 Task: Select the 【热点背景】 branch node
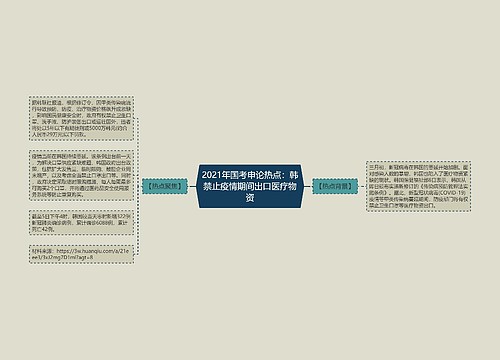point(335,186)
